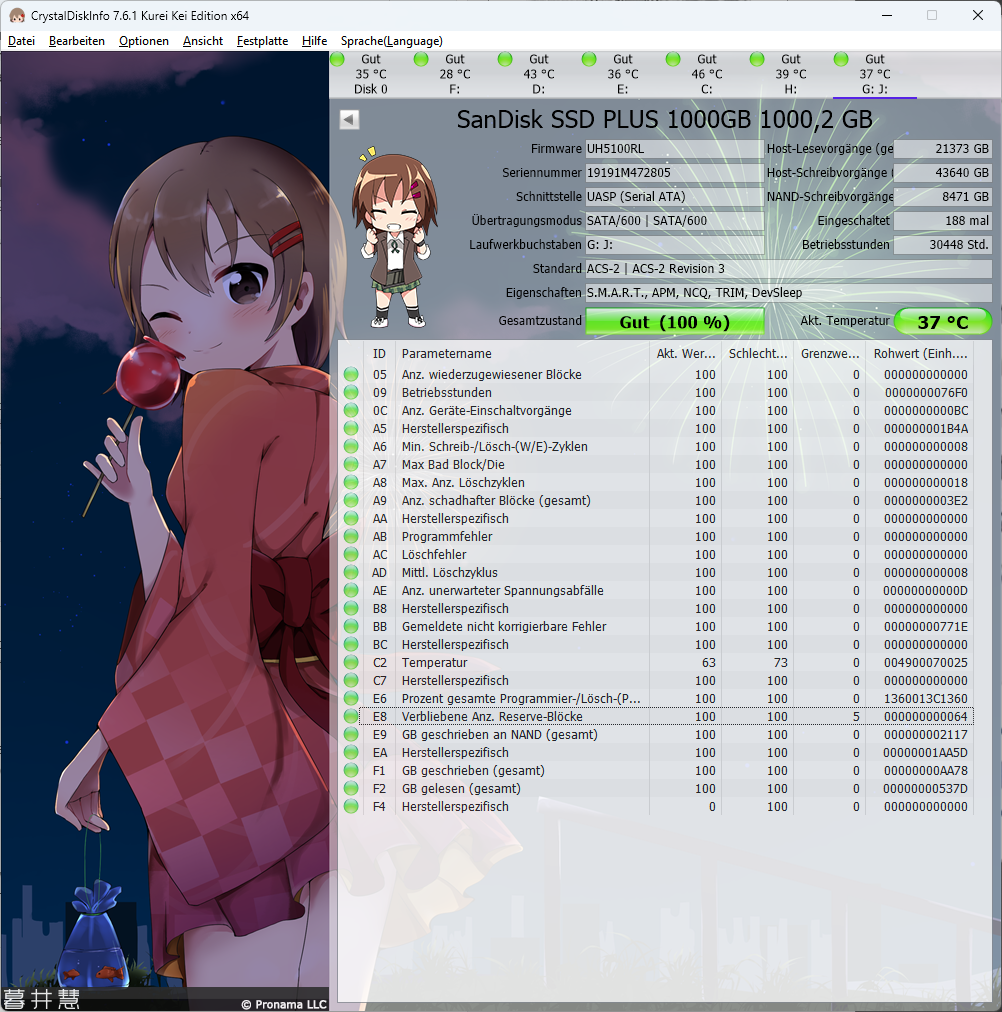Screen dimensions: 1002x1012
Task: Click NAND-Schreibvorgänge value 8471 GB
Action: tap(943, 196)
